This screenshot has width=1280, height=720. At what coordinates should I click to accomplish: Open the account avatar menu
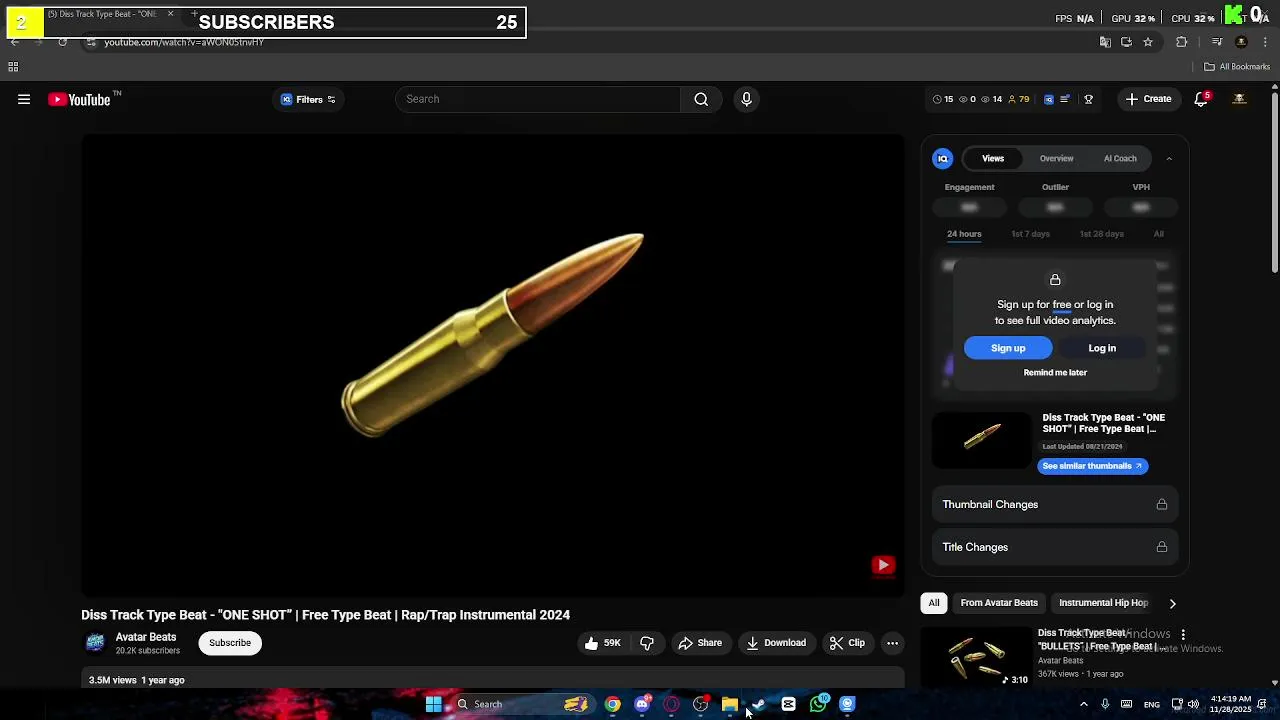1239,99
